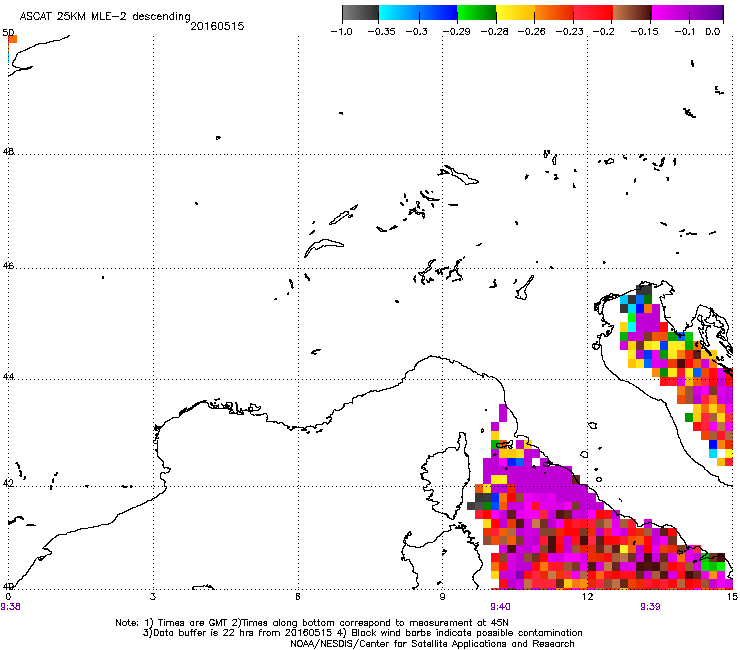The width and height of the screenshot is (740, 650).
Task: Click the longitude label '9' on bottom axis
Action: tap(442, 597)
